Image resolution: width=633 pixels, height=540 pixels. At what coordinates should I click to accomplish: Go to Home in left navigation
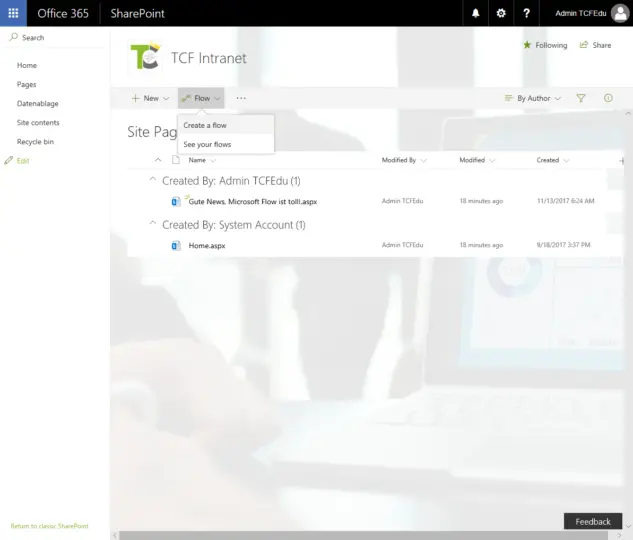click(27, 65)
